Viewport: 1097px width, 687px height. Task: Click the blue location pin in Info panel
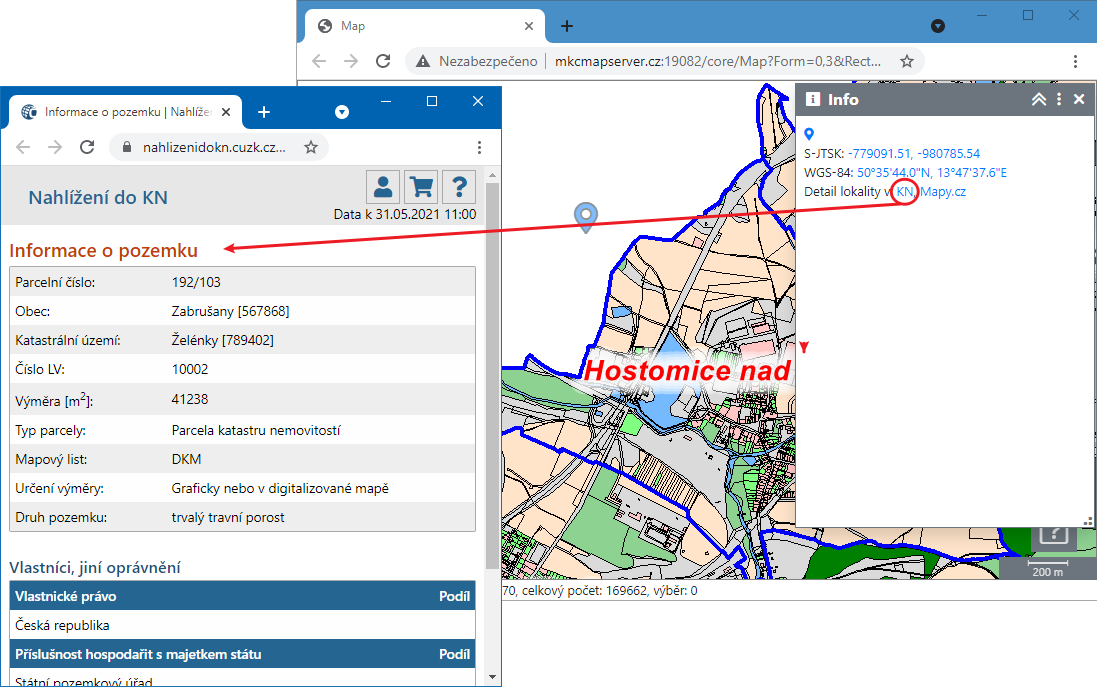pos(810,134)
